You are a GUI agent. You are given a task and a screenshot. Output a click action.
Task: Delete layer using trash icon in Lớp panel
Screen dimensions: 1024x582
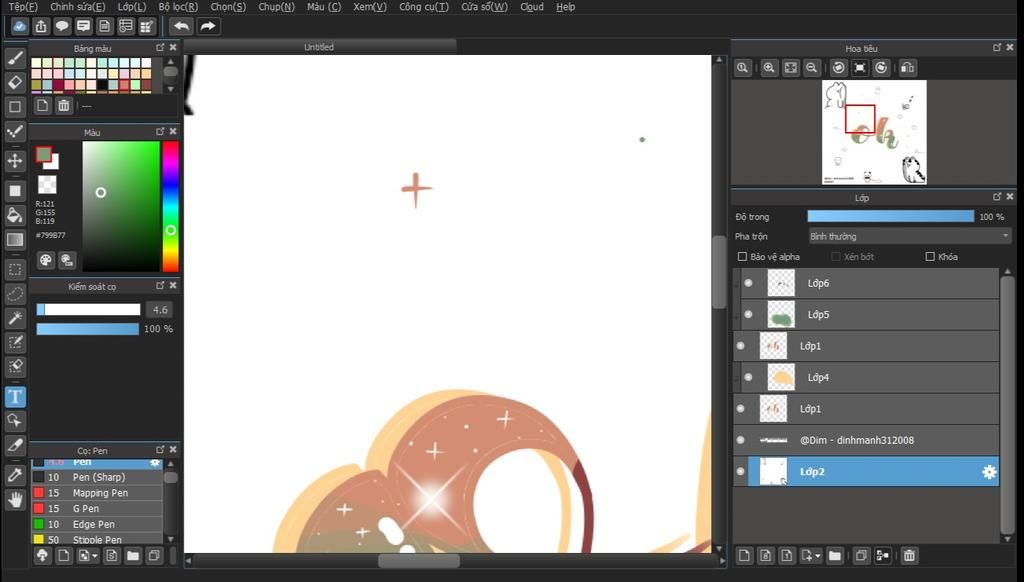910,556
